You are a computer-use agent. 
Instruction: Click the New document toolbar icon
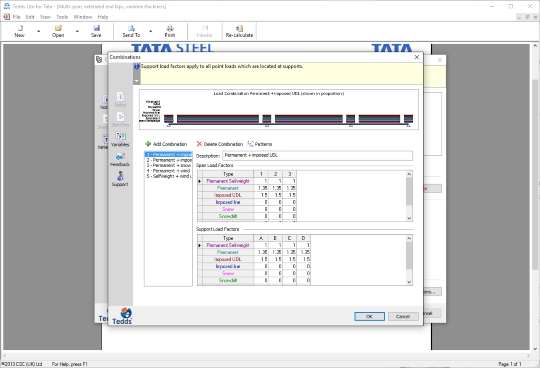(20, 29)
